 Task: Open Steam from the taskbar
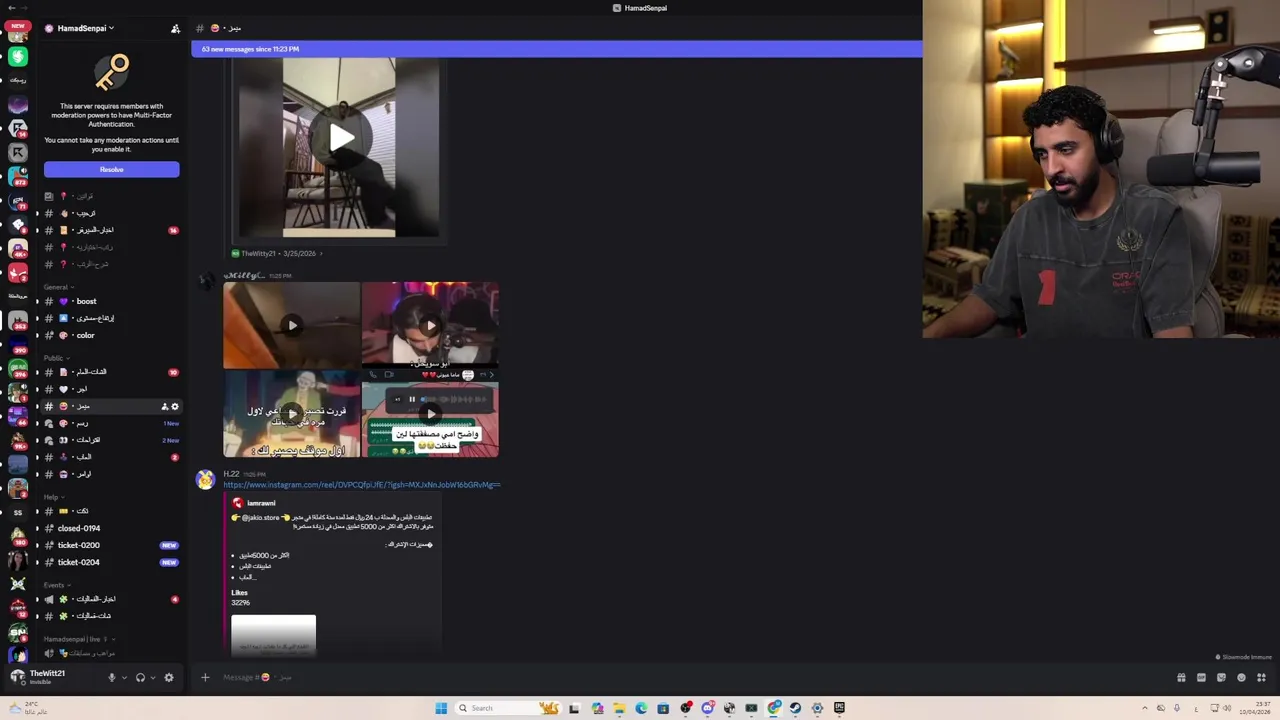coord(795,708)
